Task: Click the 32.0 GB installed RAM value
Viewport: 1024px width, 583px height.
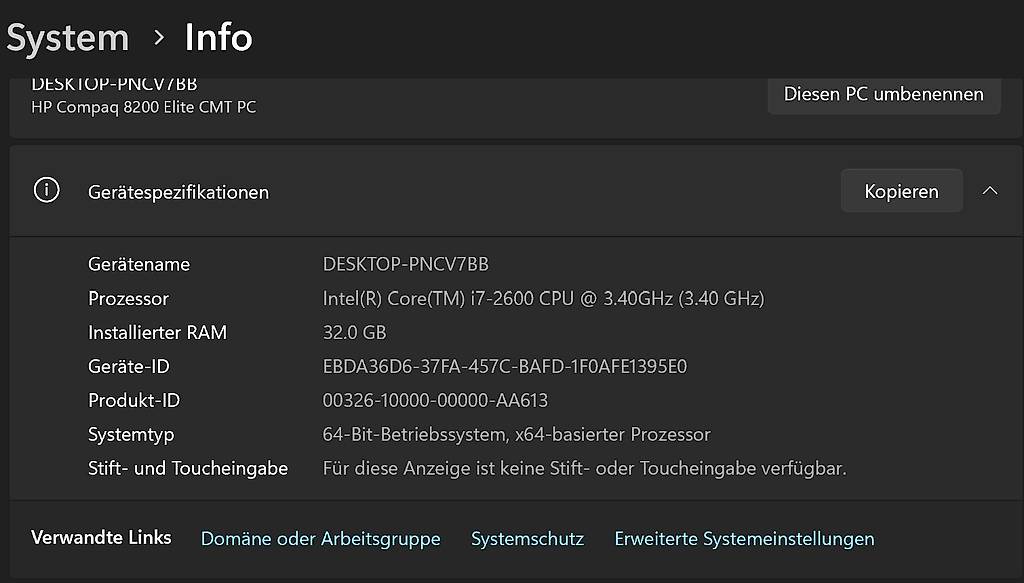Action: [x=354, y=332]
